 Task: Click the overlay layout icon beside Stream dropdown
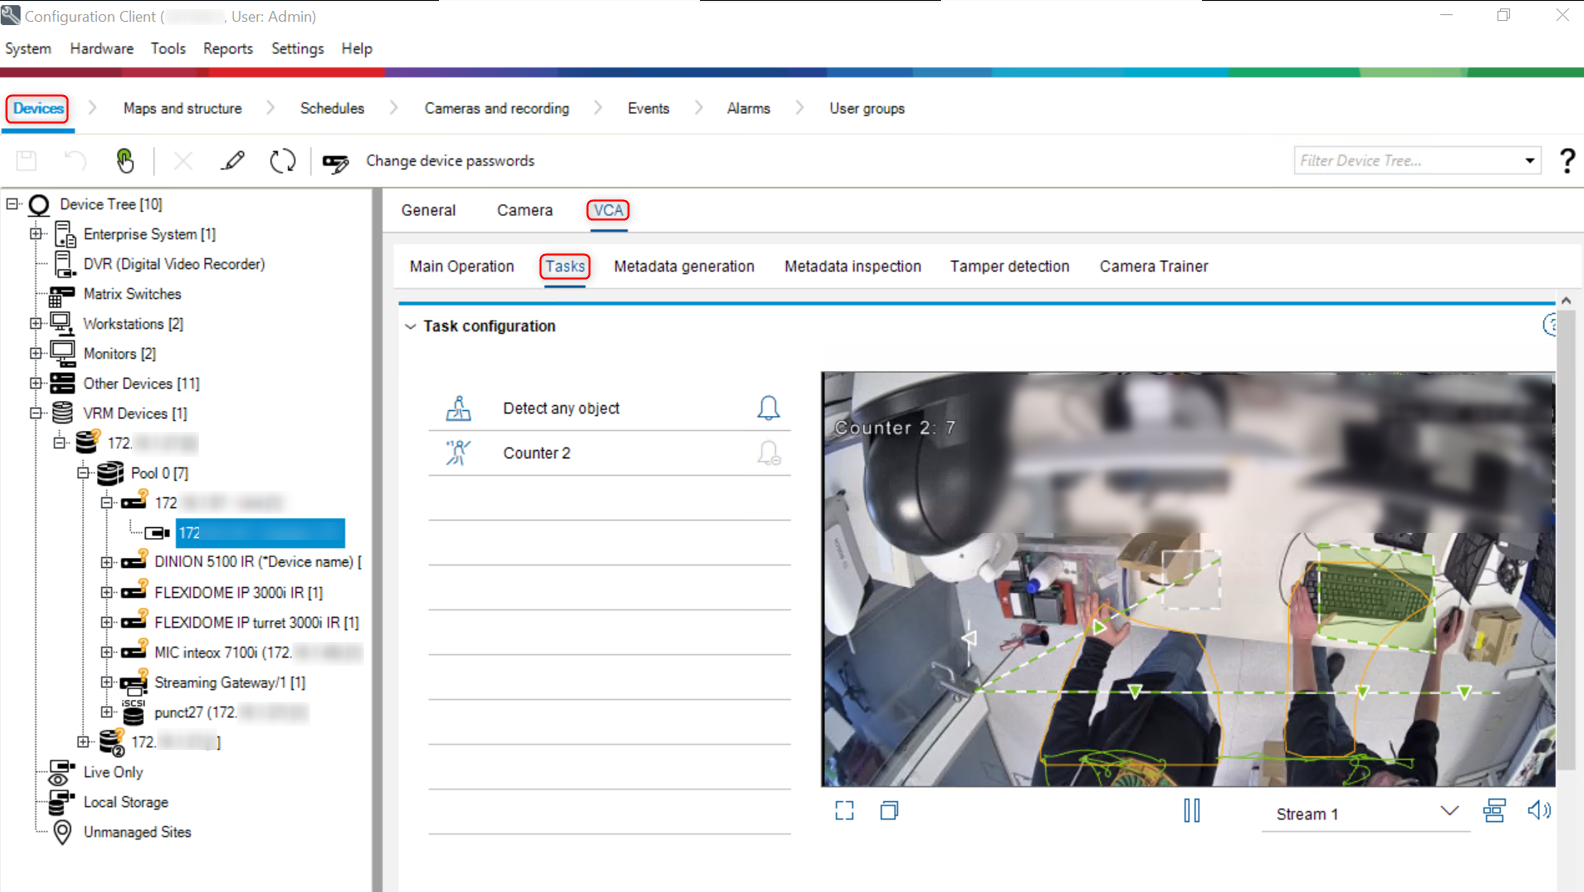coord(1494,811)
